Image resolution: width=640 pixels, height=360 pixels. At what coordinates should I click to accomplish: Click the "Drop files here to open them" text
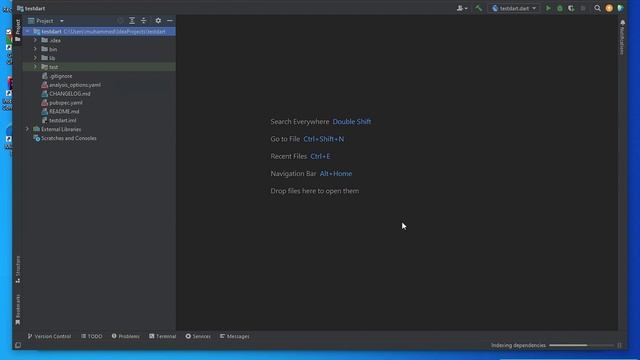[315, 191]
